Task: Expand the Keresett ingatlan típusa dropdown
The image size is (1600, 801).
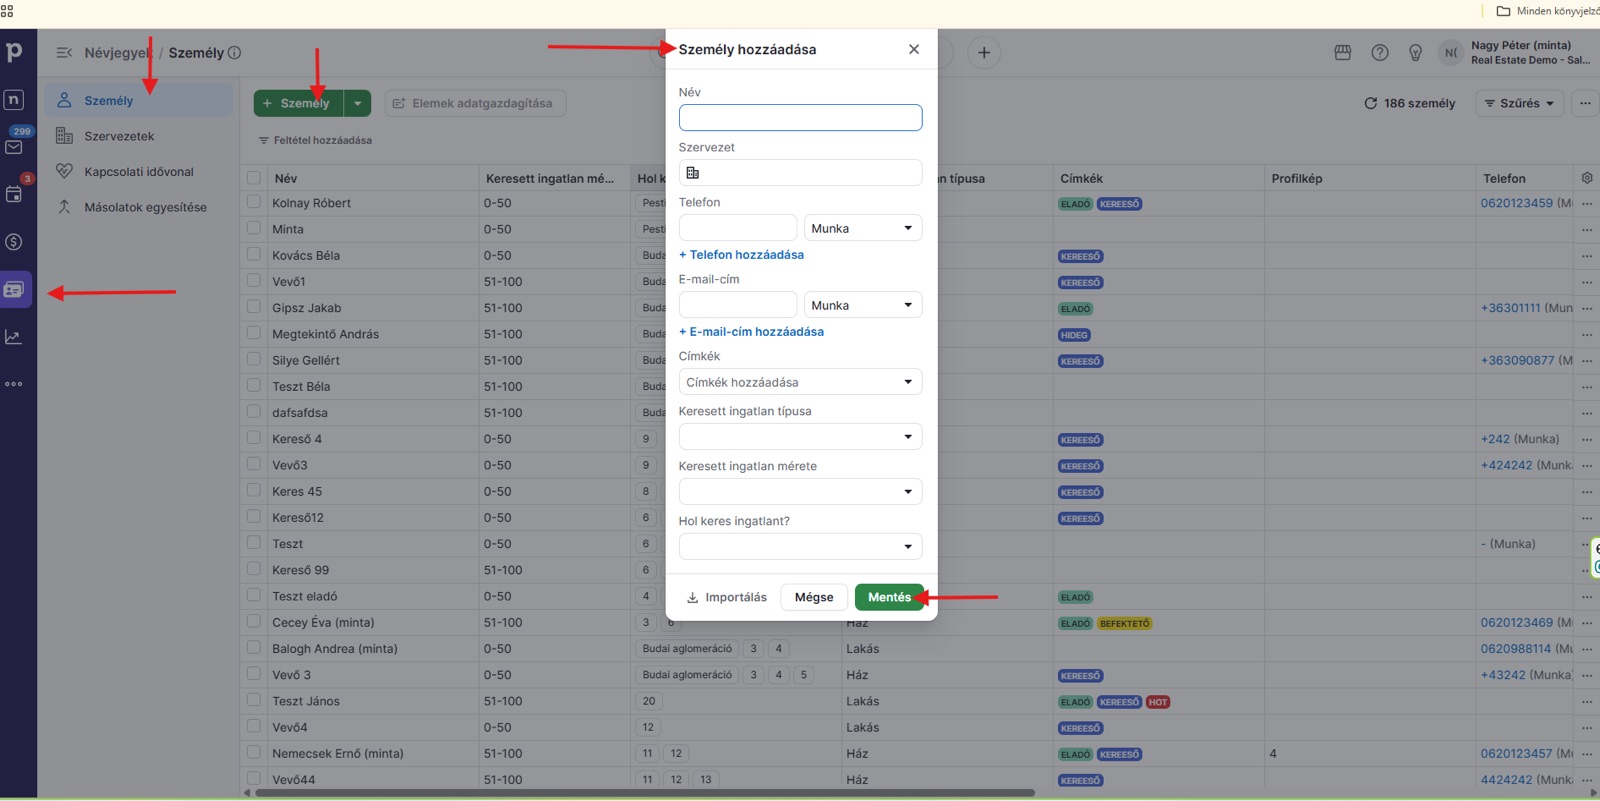Action: [x=800, y=437]
